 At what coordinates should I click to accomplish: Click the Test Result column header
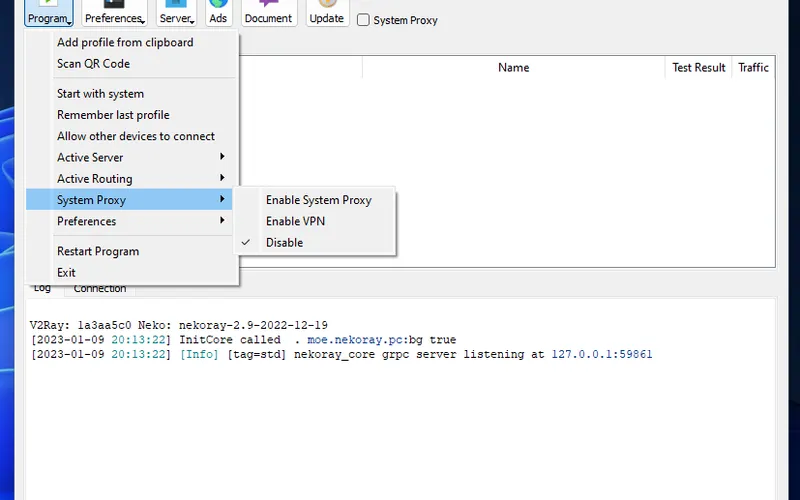pyautogui.click(x=698, y=67)
